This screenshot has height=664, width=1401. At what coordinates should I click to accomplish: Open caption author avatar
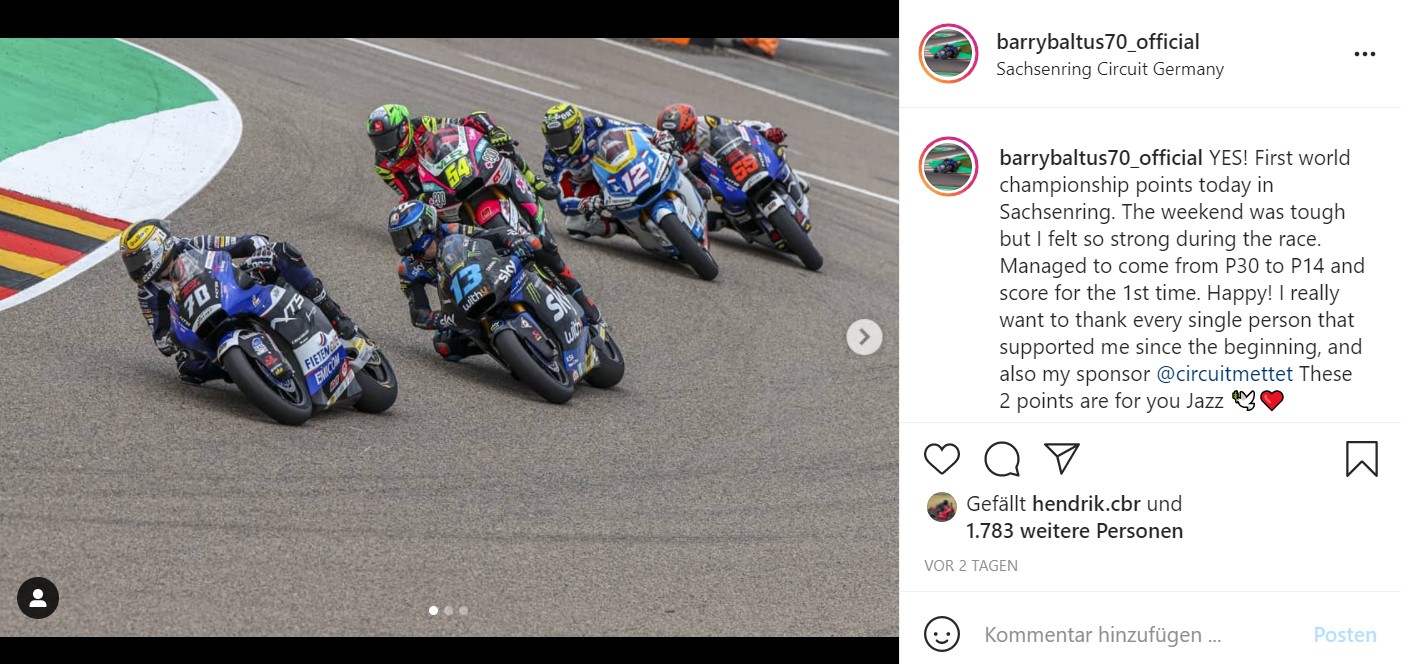948,166
